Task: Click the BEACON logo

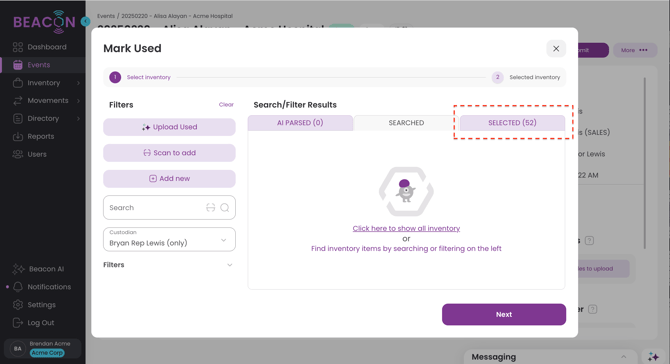Action: tap(44, 22)
